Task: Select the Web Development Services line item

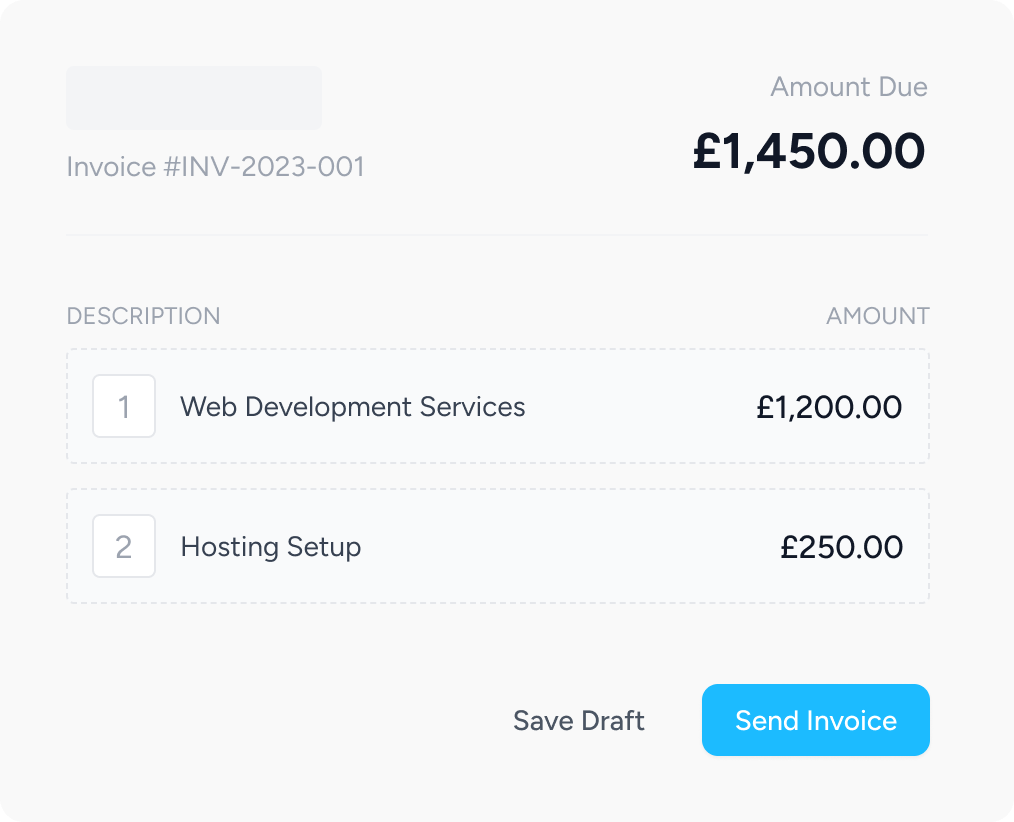Action: click(497, 406)
